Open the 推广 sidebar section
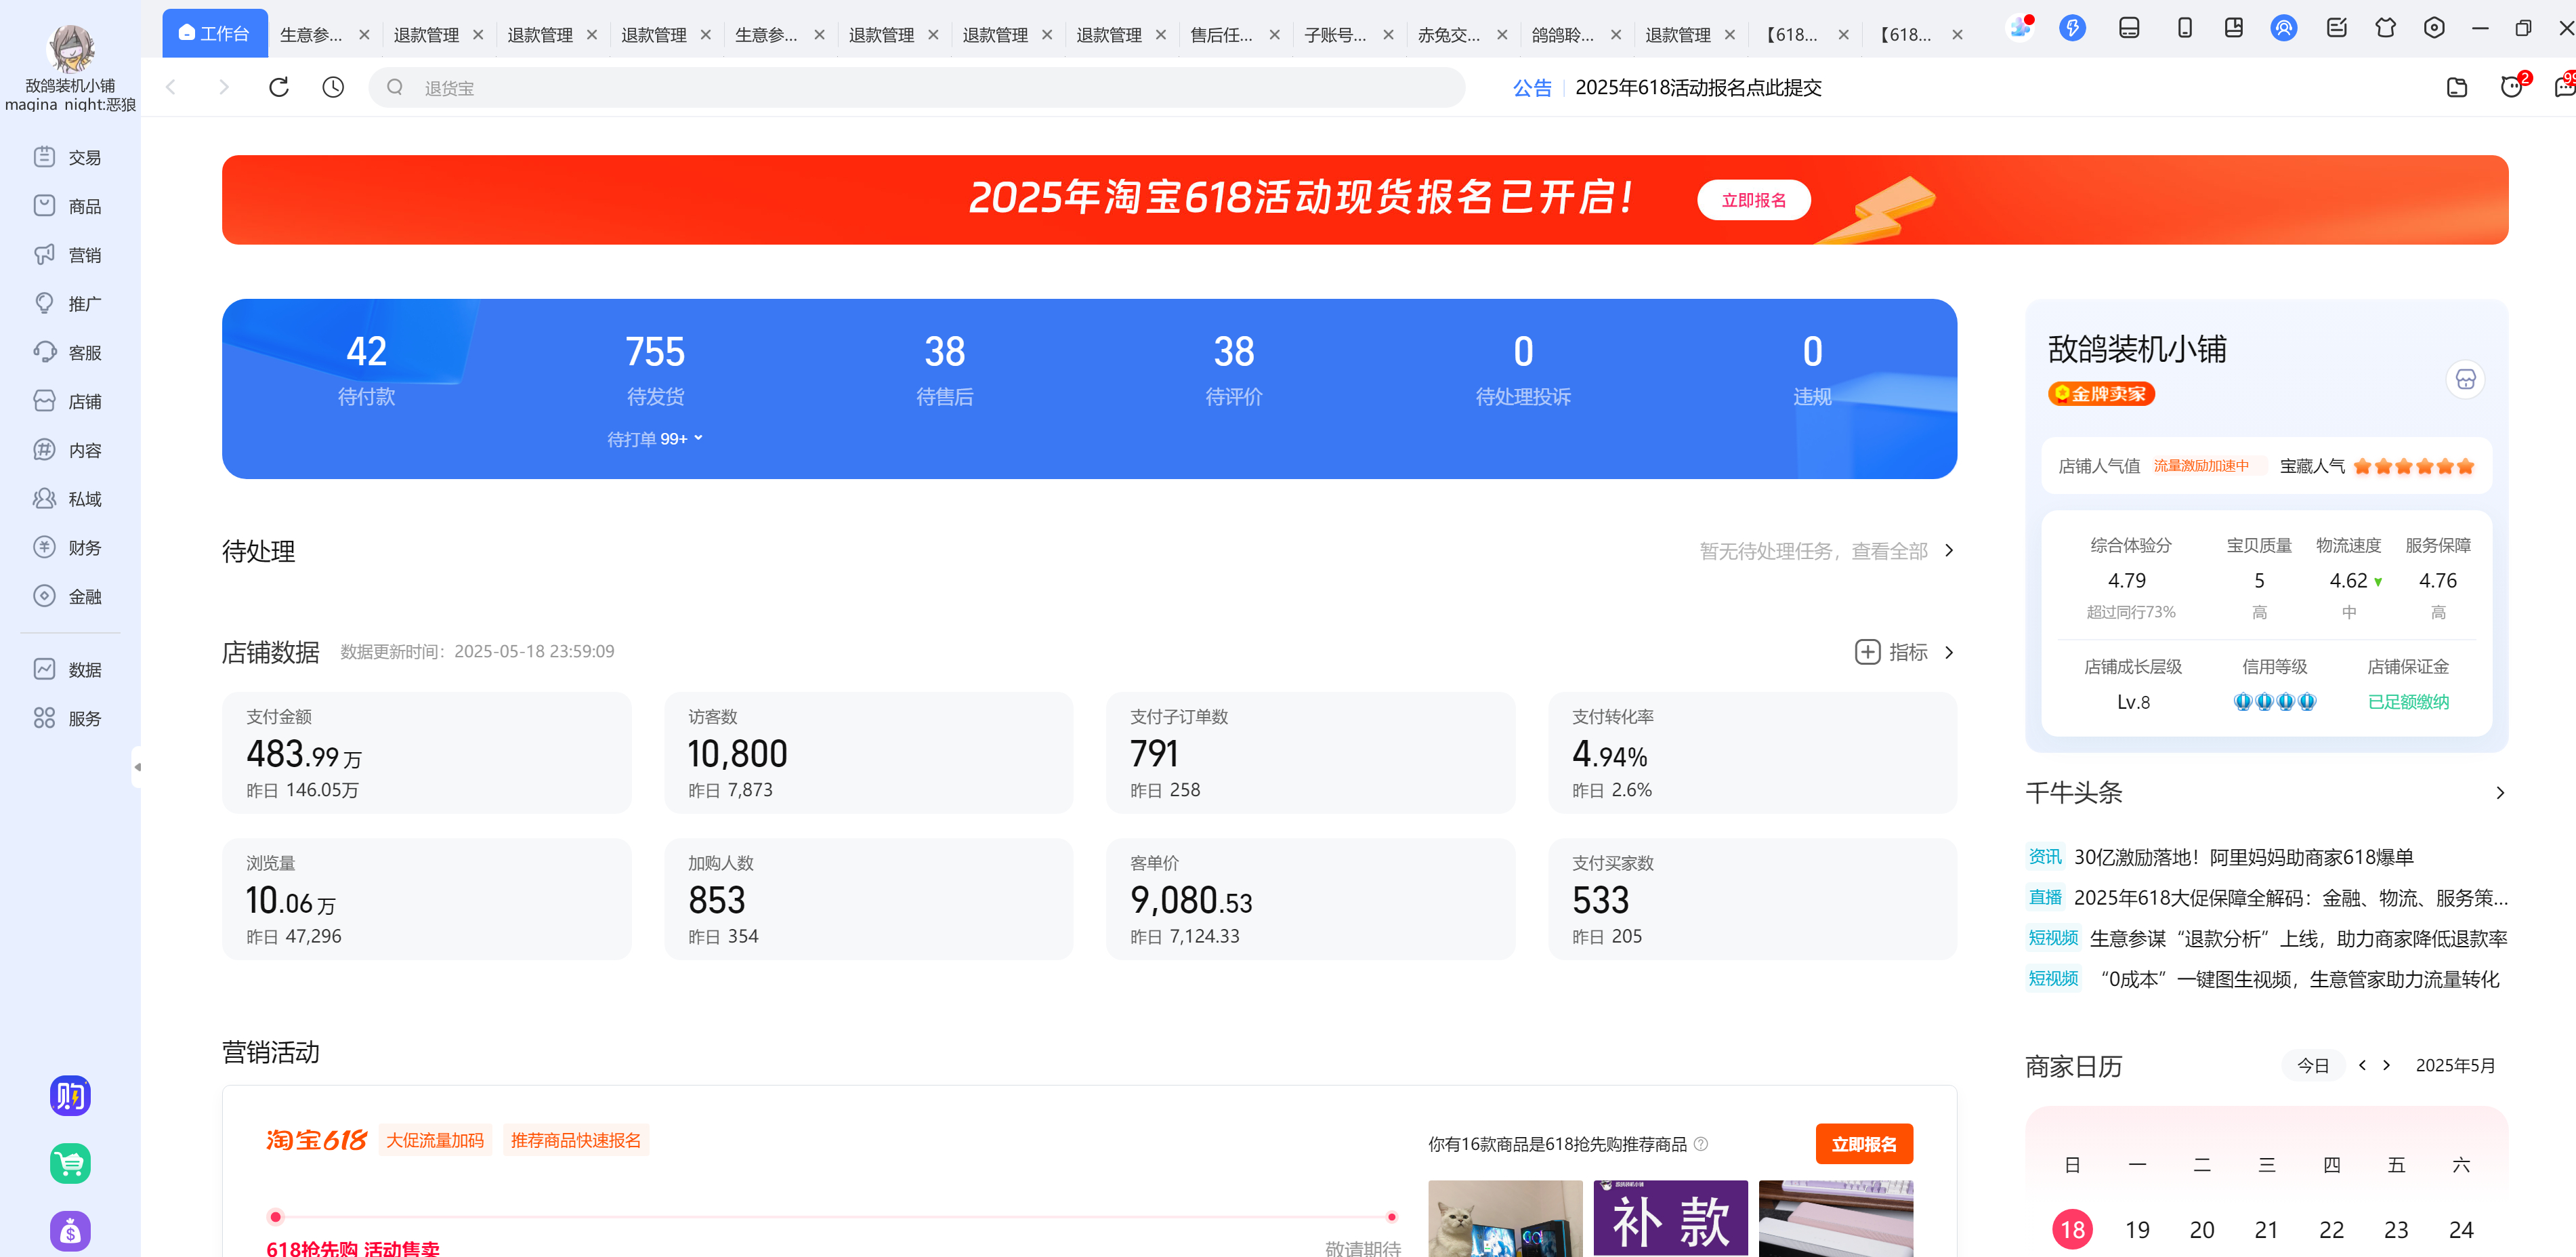The height and width of the screenshot is (1257, 2576). tap(68, 304)
